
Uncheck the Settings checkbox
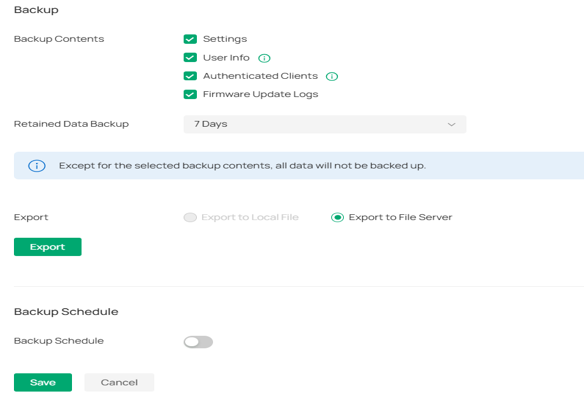pos(190,39)
